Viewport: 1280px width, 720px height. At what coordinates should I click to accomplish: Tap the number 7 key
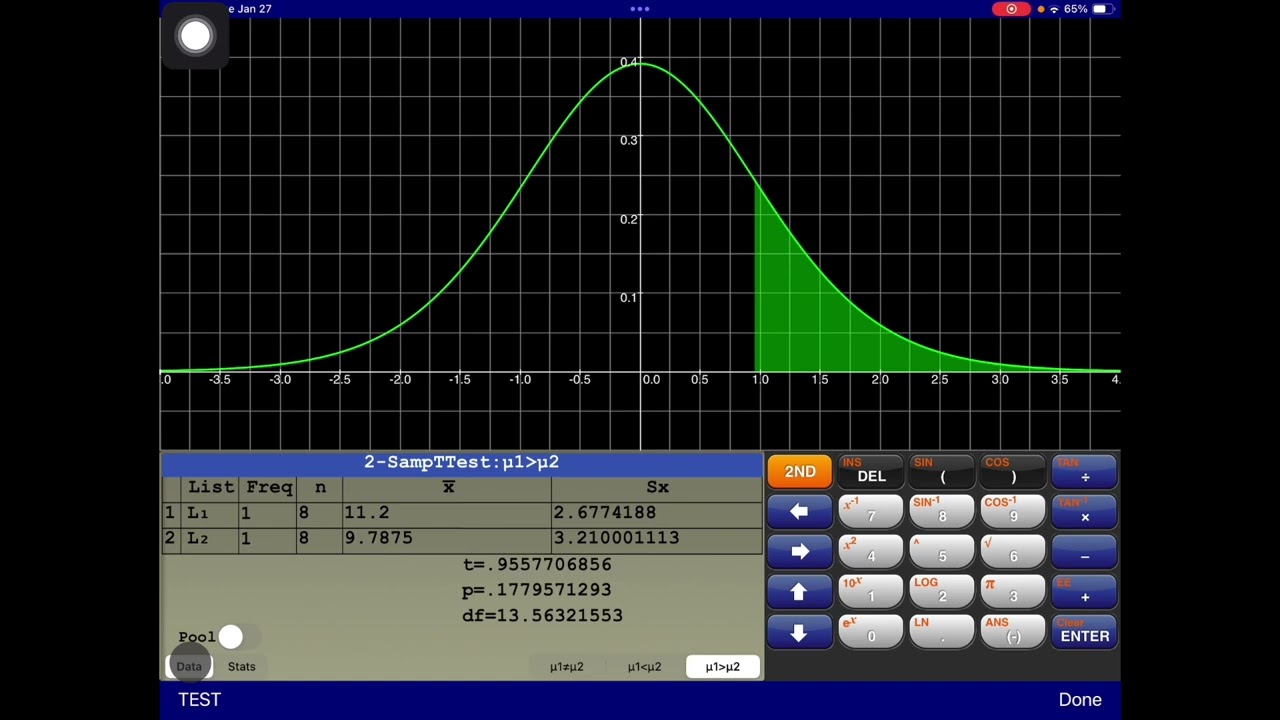coord(871,512)
